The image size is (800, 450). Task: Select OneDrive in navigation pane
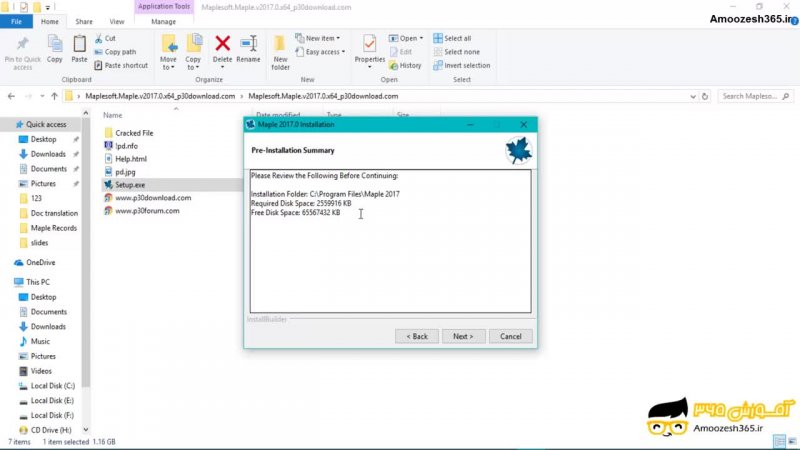click(x=35, y=262)
